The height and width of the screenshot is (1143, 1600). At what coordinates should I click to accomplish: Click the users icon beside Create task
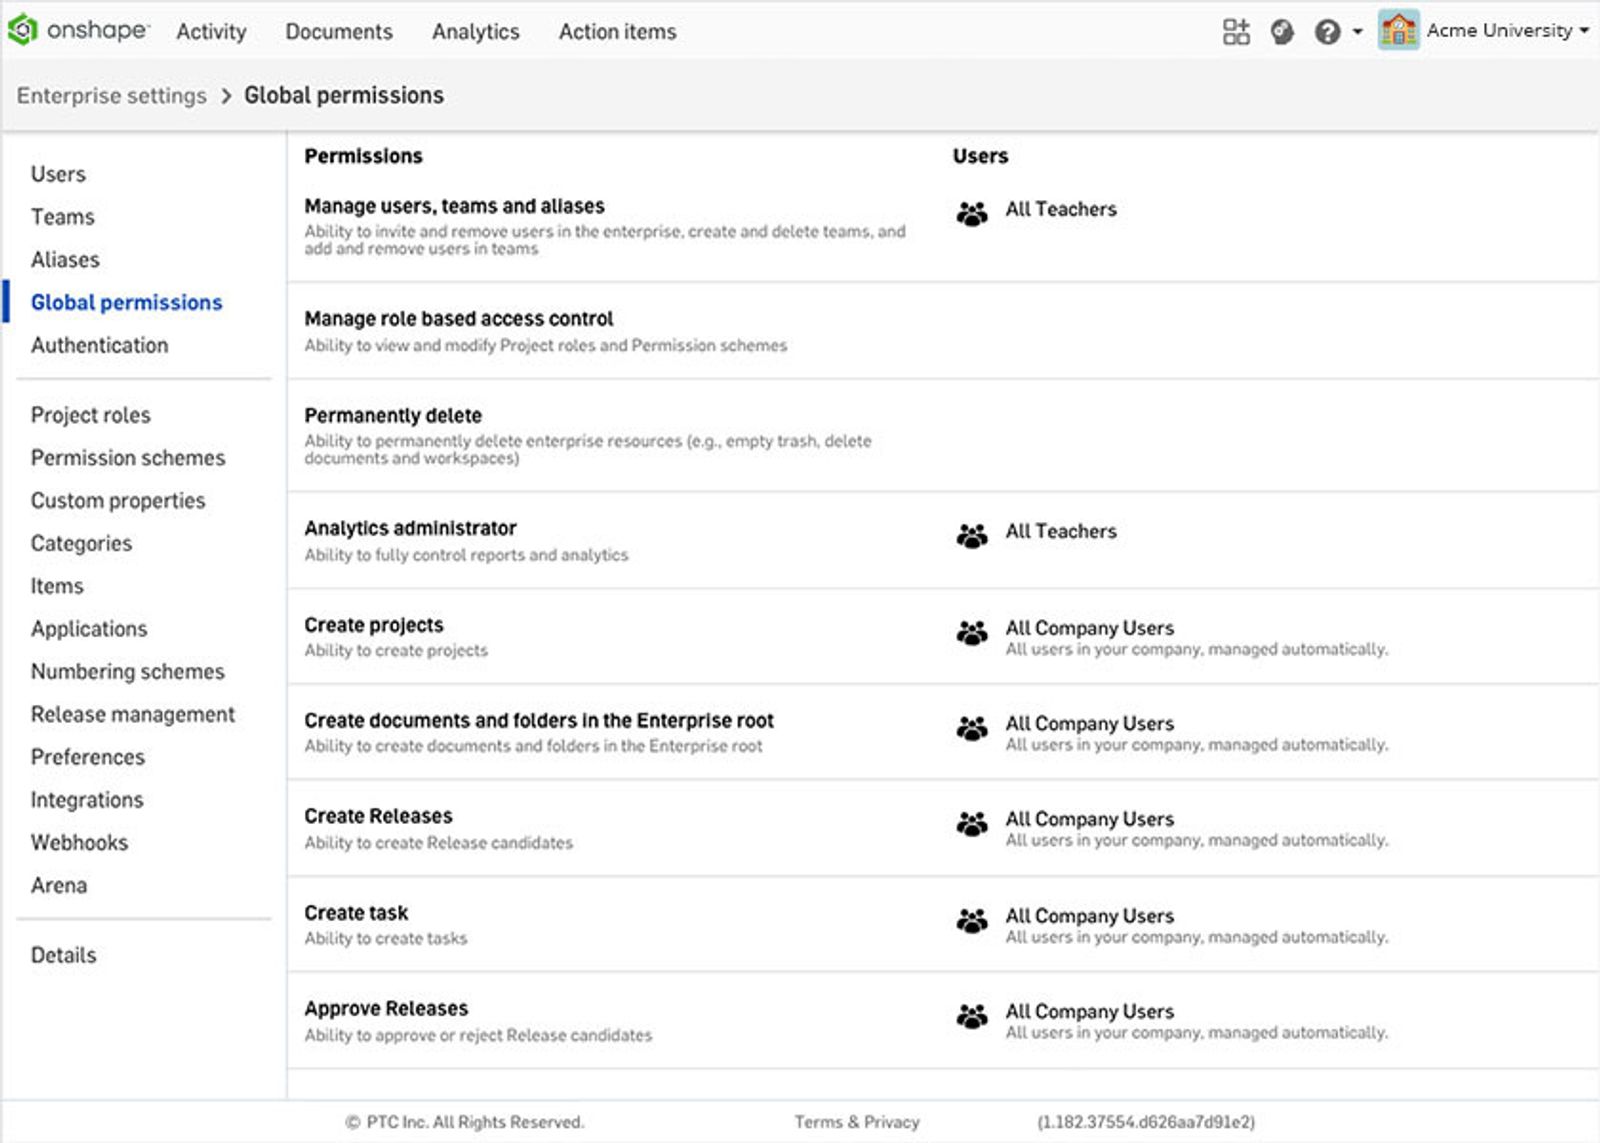970,920
